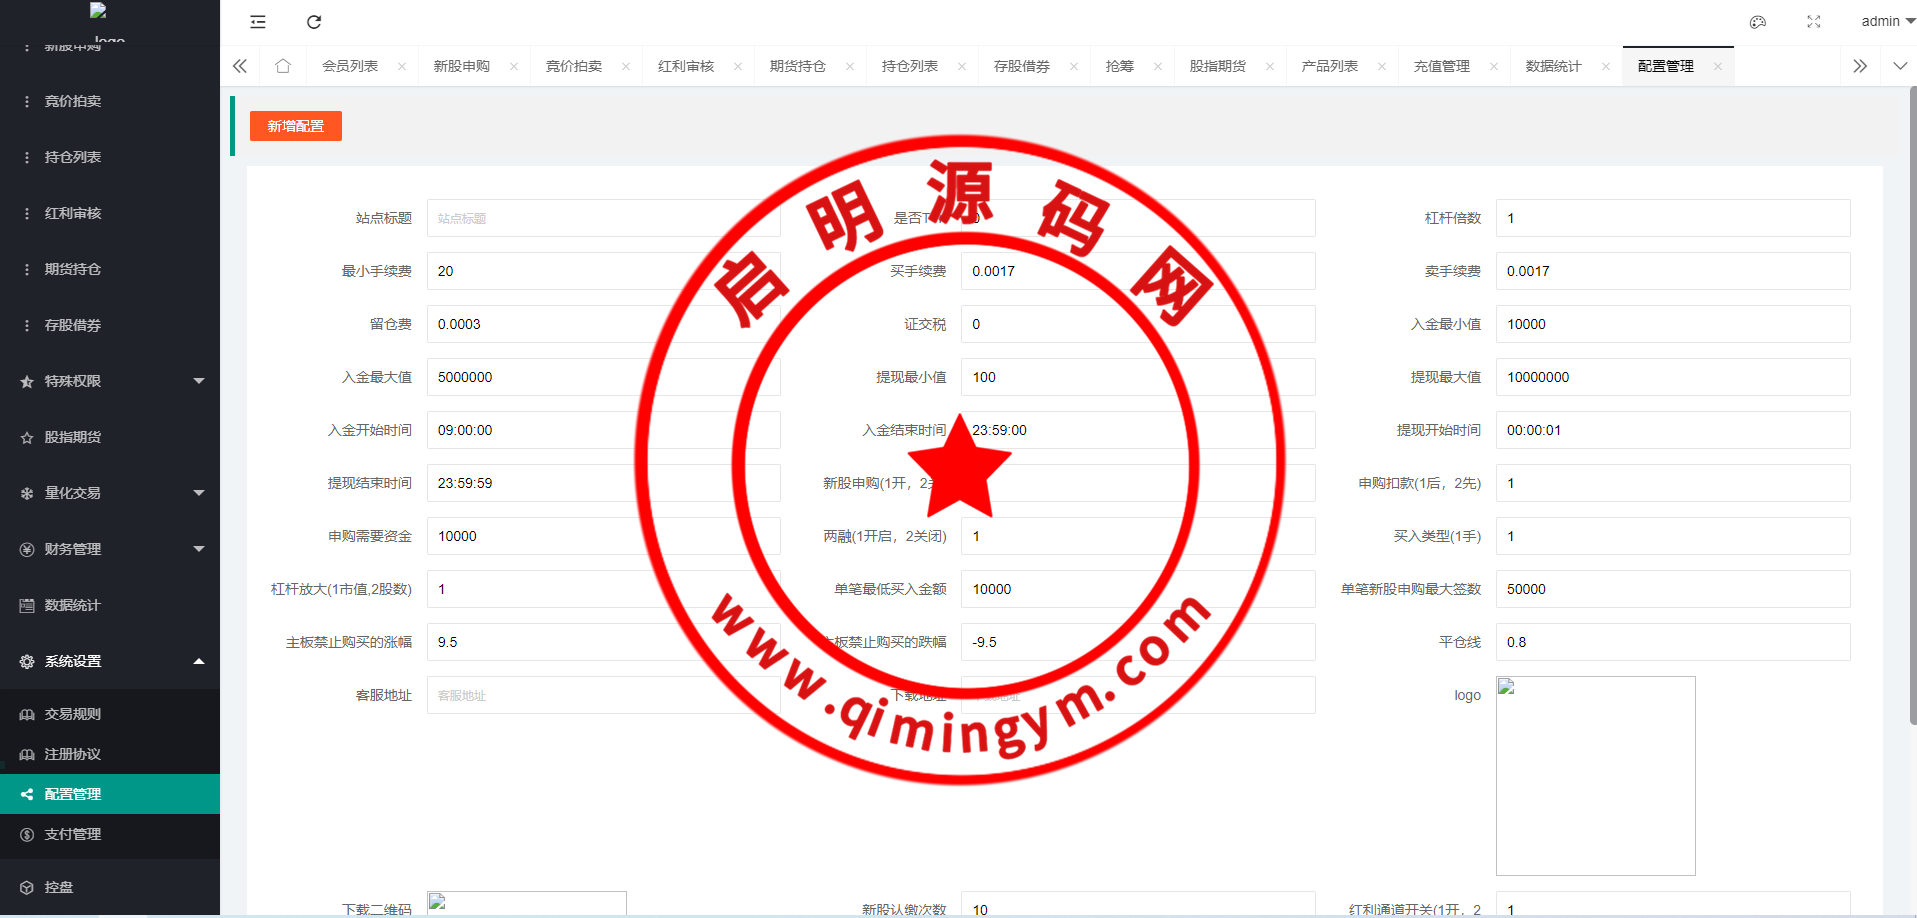1917x918 pixels.
Task: Click the fullscreen icon in top bar
Action: click(1814, 22)
